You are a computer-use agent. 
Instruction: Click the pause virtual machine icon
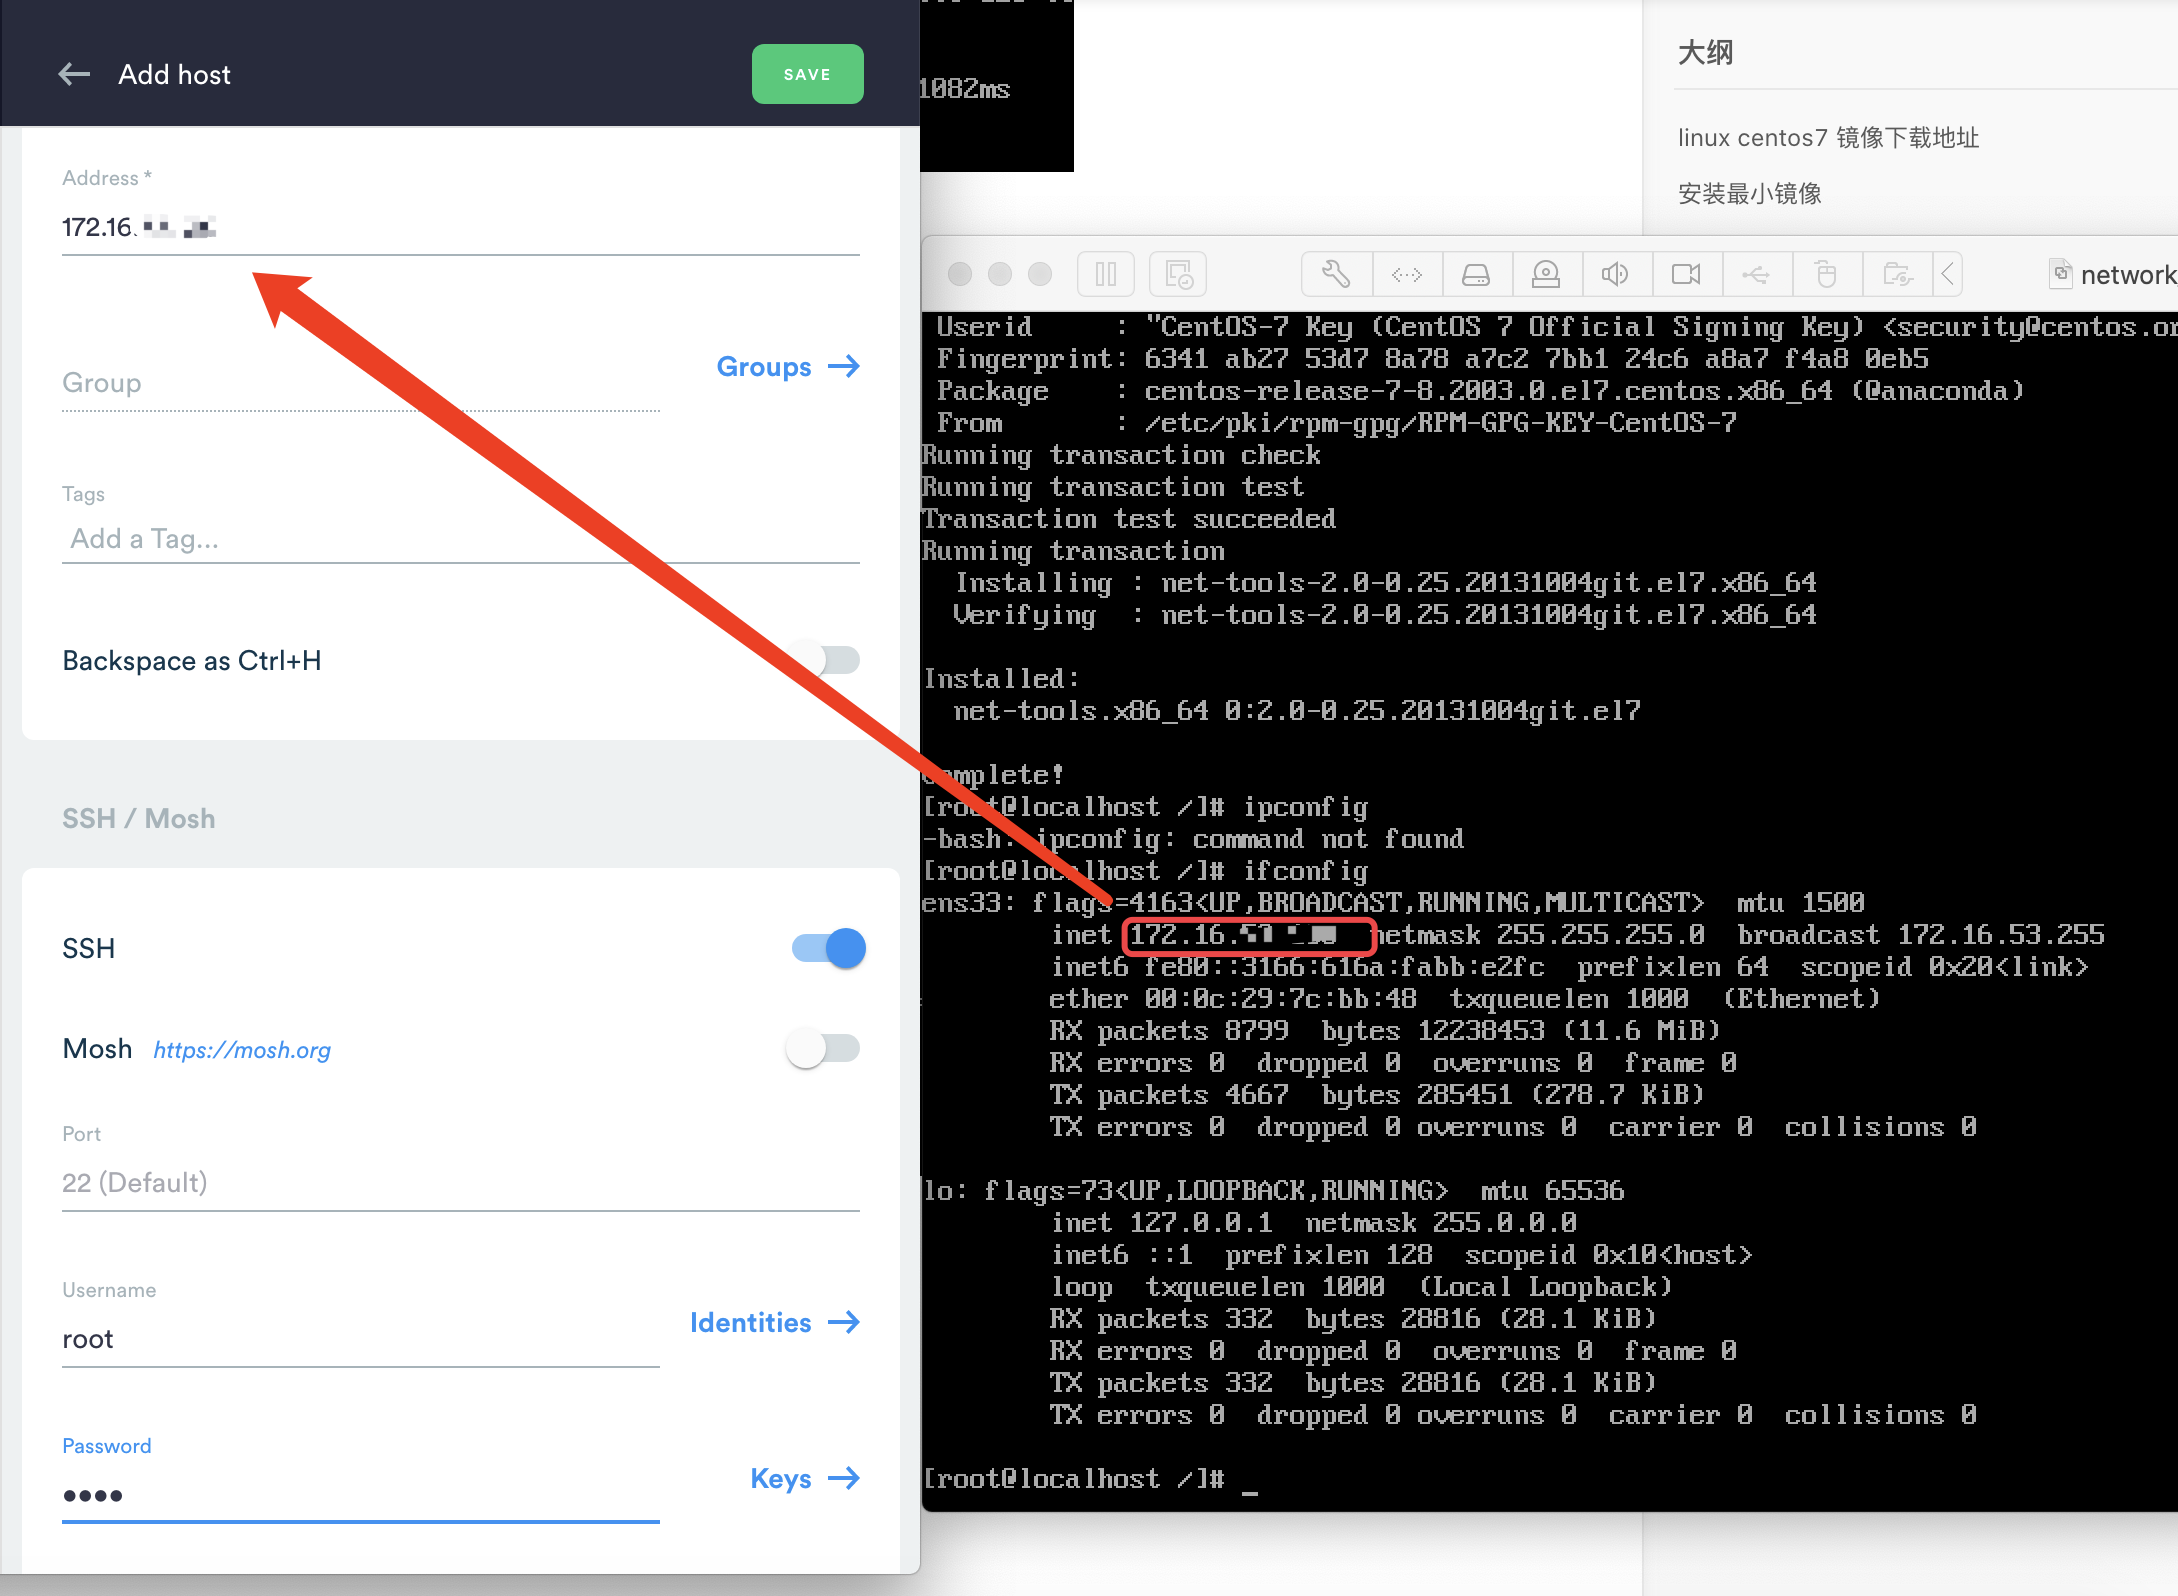[1106, 274]
